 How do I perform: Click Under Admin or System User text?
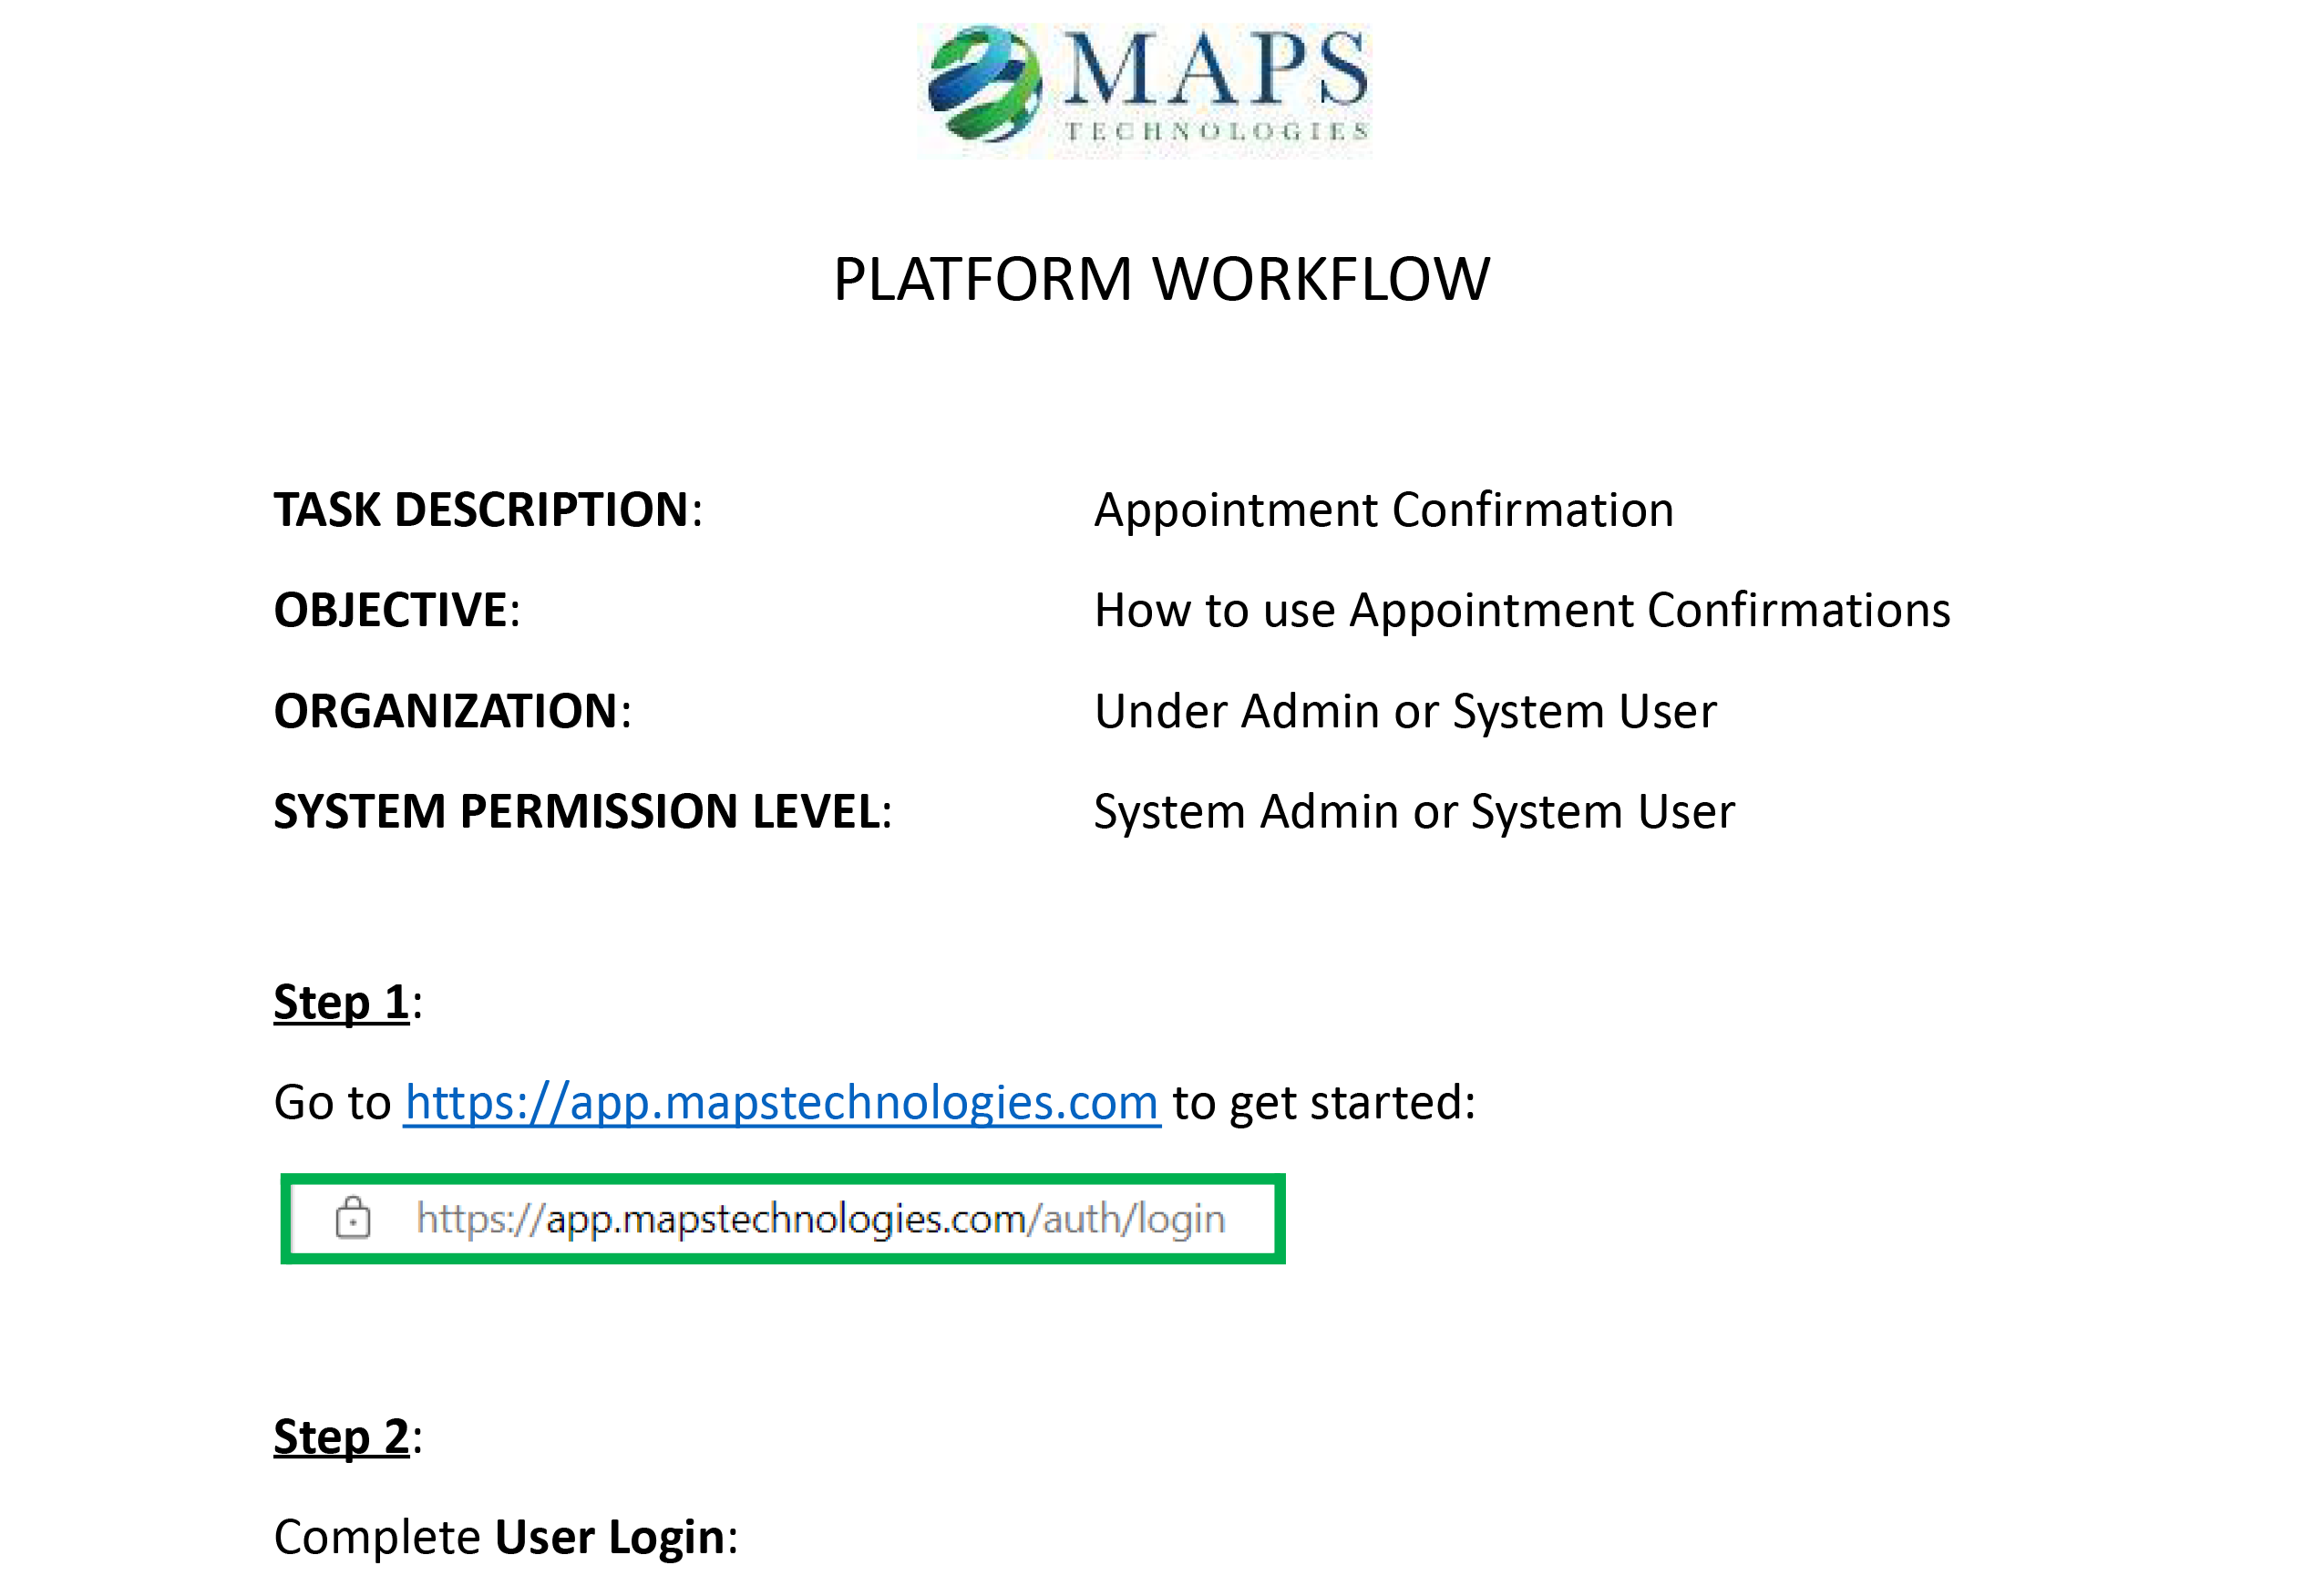tap(1404, 711)
